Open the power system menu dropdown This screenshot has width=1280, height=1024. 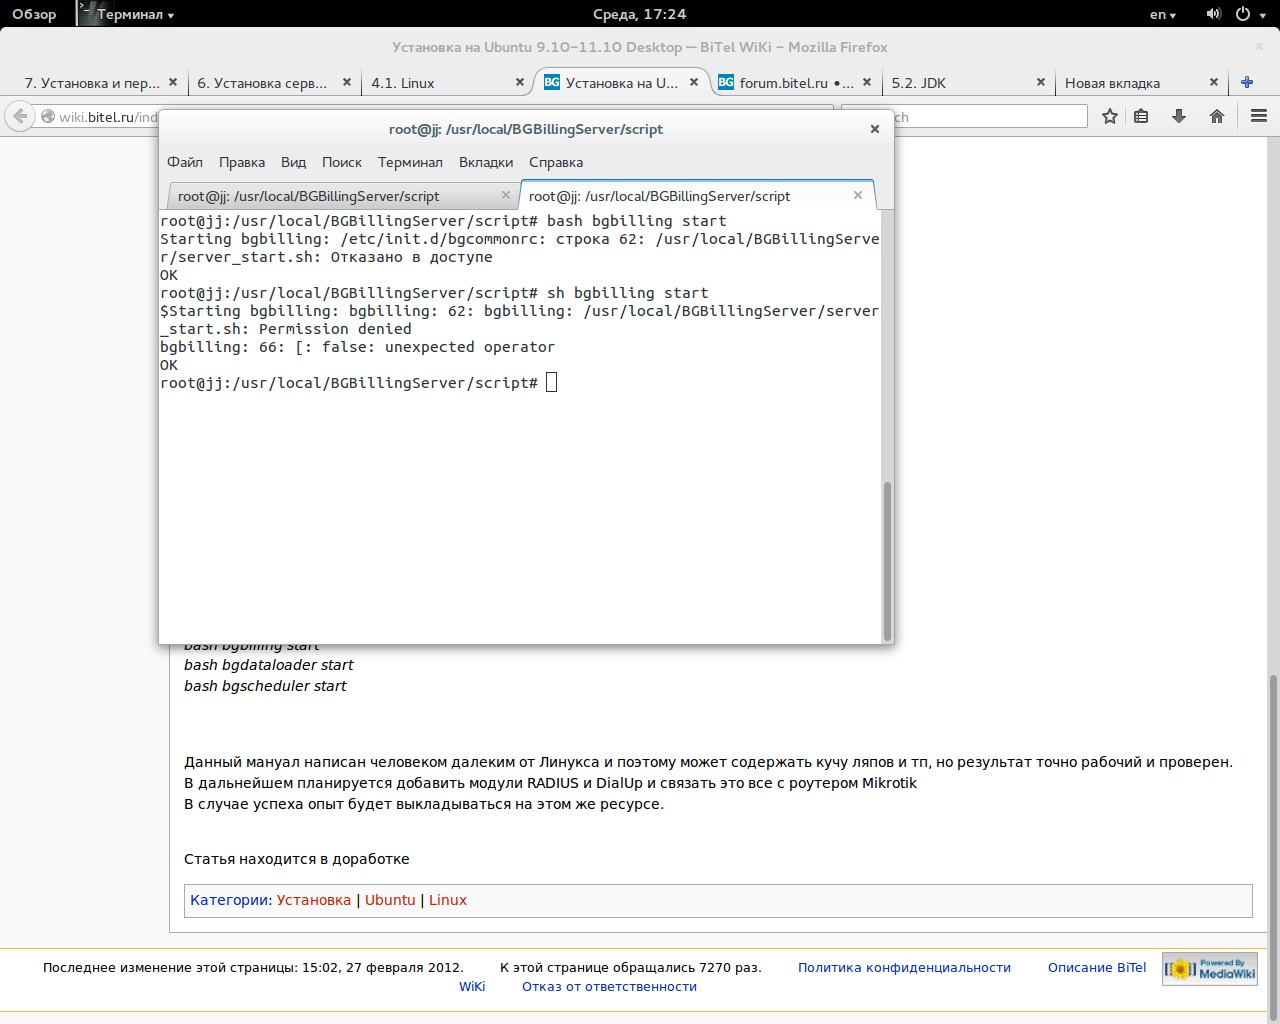click(1250, 14)
